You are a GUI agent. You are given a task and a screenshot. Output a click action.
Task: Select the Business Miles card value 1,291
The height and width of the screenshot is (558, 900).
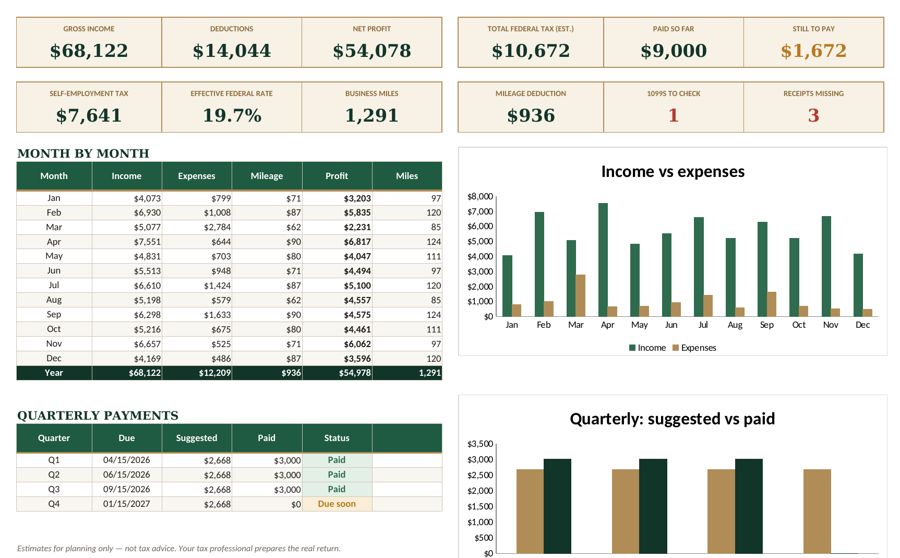pyautogui.click(x=372, y=115)
